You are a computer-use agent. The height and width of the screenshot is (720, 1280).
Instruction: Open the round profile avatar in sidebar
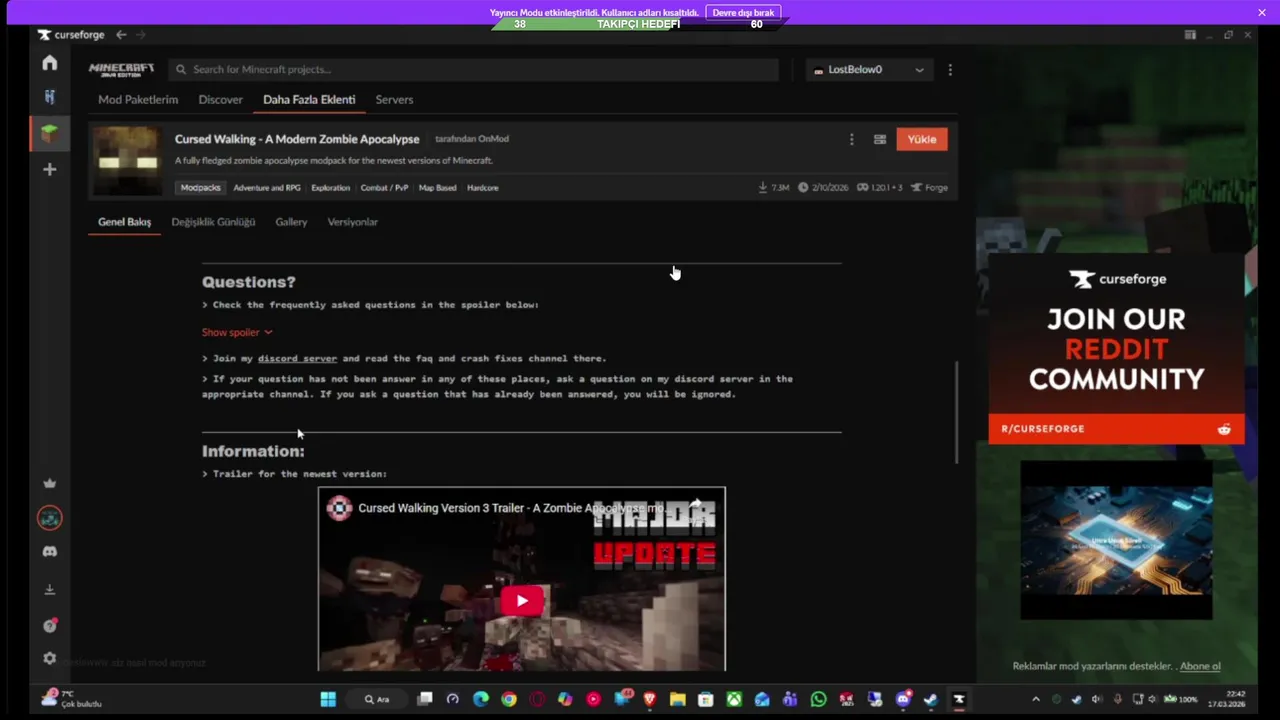pyautogui.click(x=49, y=518)
